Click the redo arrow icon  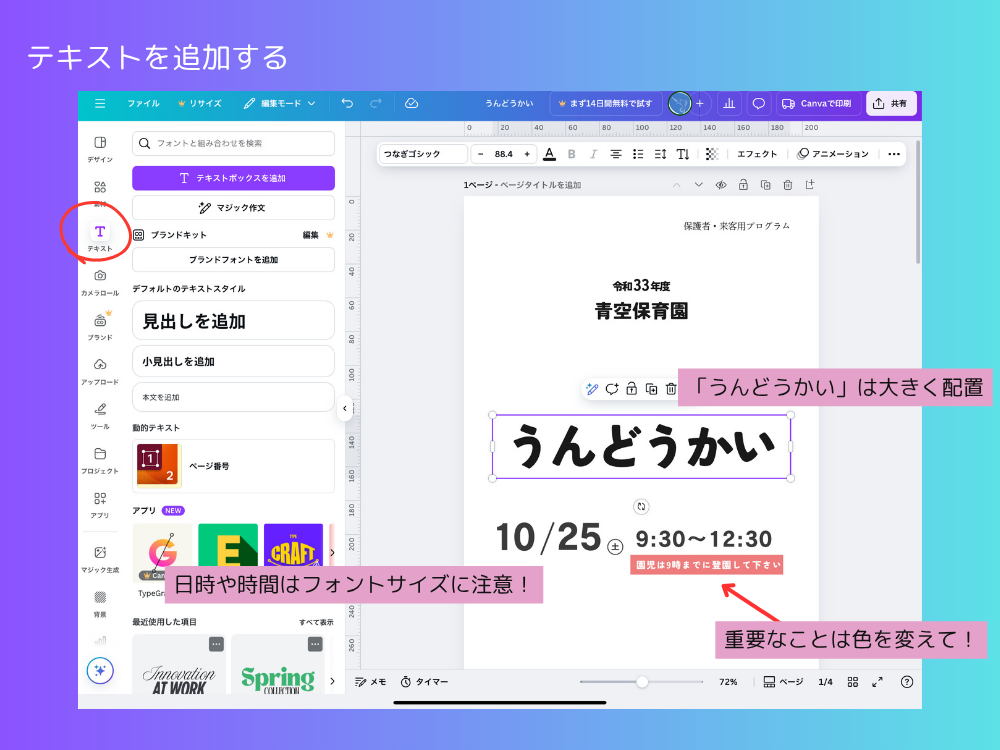tap(376, 103)
